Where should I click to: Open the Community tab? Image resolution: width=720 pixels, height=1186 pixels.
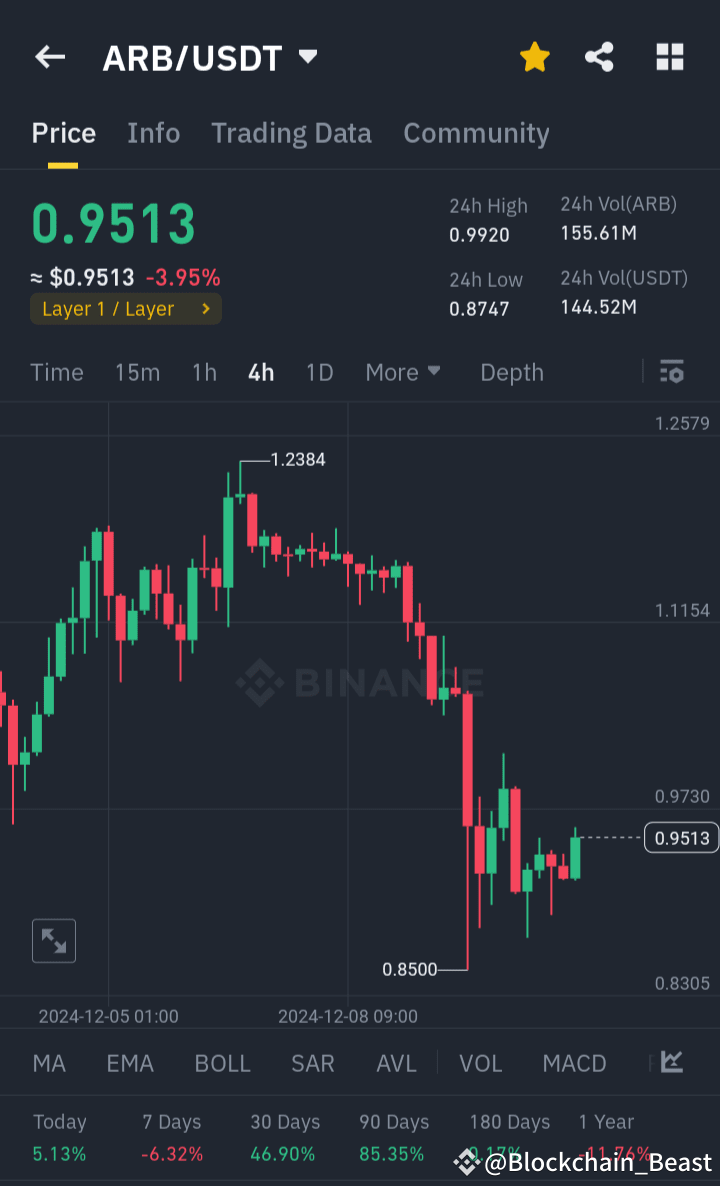[x=476, y=133]
